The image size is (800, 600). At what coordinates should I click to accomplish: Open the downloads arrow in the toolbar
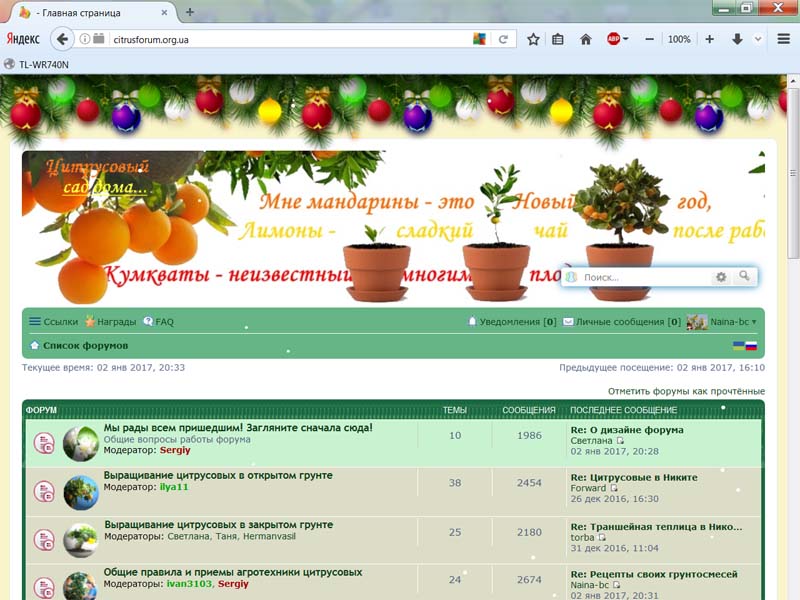tap(737, 39)
